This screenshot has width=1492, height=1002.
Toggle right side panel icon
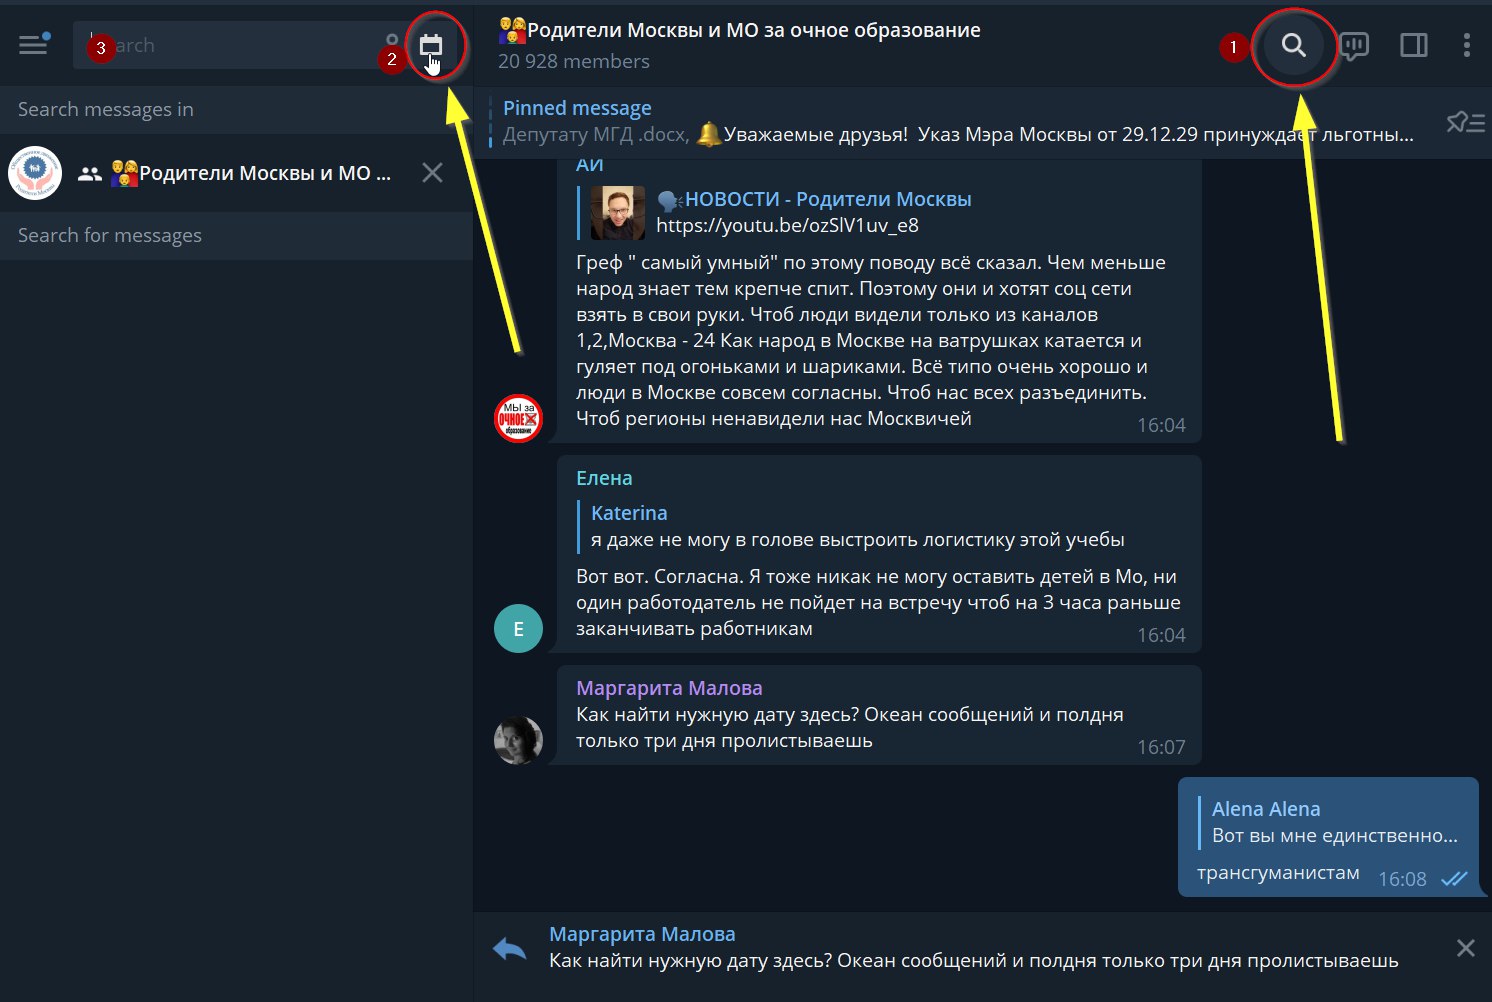click(1414, 45)
